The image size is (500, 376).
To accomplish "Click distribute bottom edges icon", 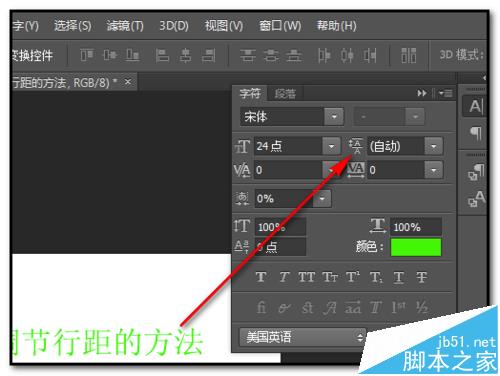I will tap(294, 55).
